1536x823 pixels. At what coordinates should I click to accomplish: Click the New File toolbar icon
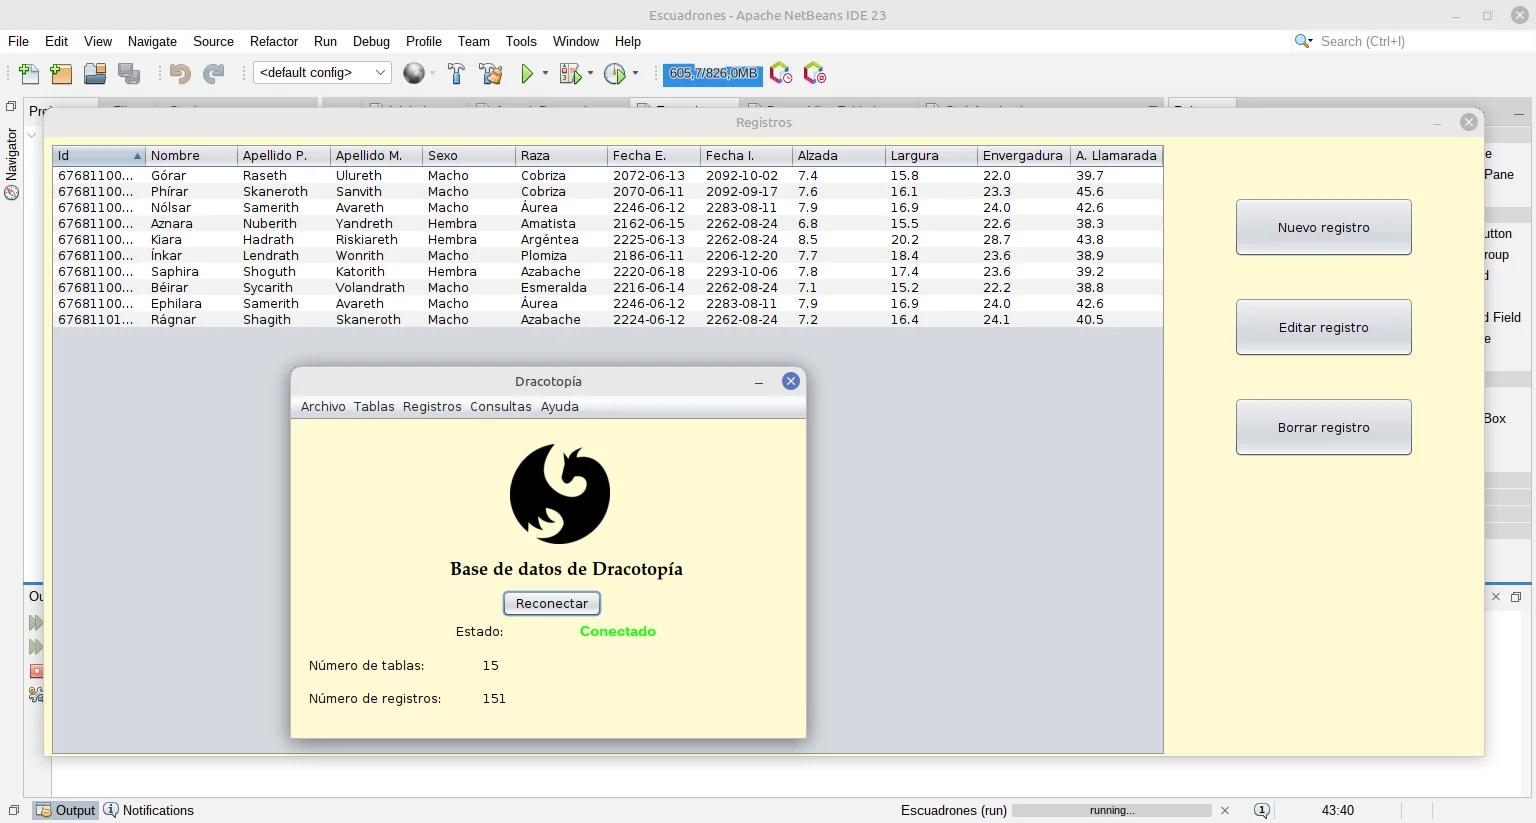tap(29, 73)
